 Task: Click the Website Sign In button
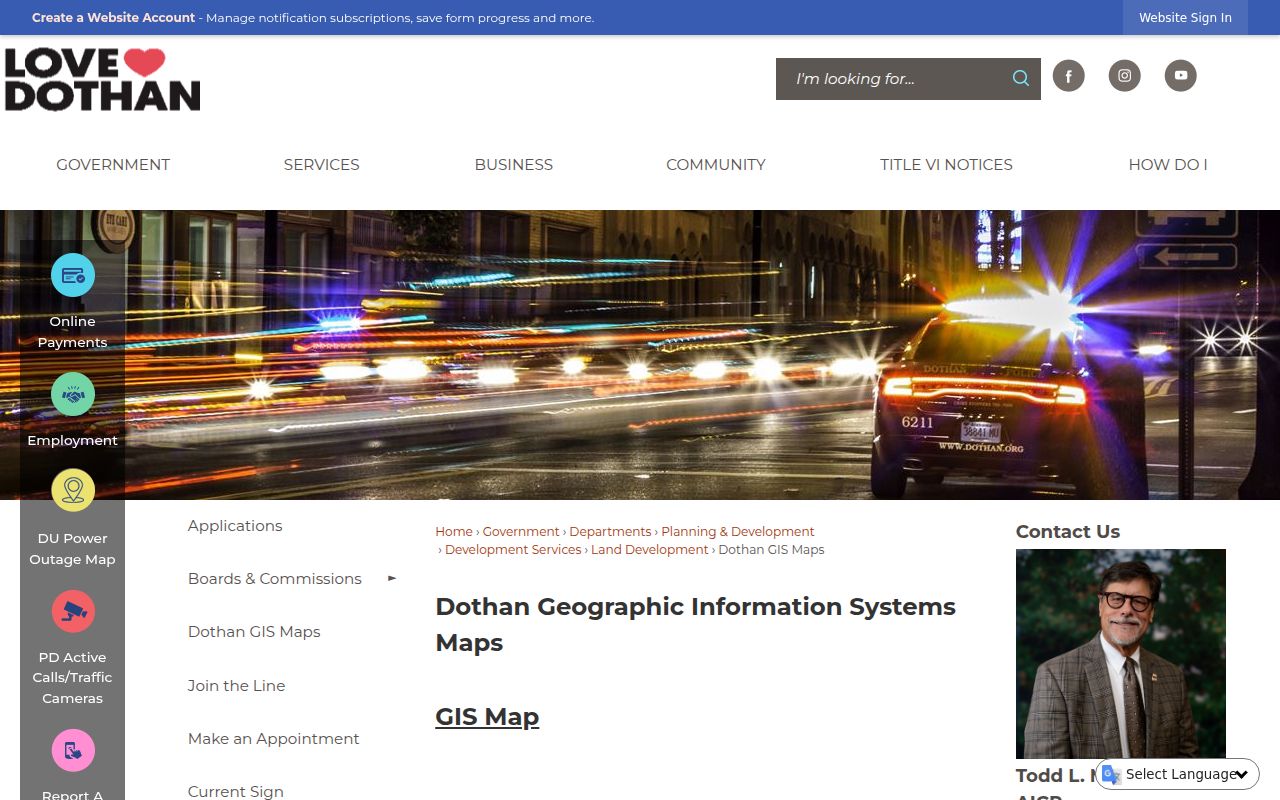tap(1185, 18)
